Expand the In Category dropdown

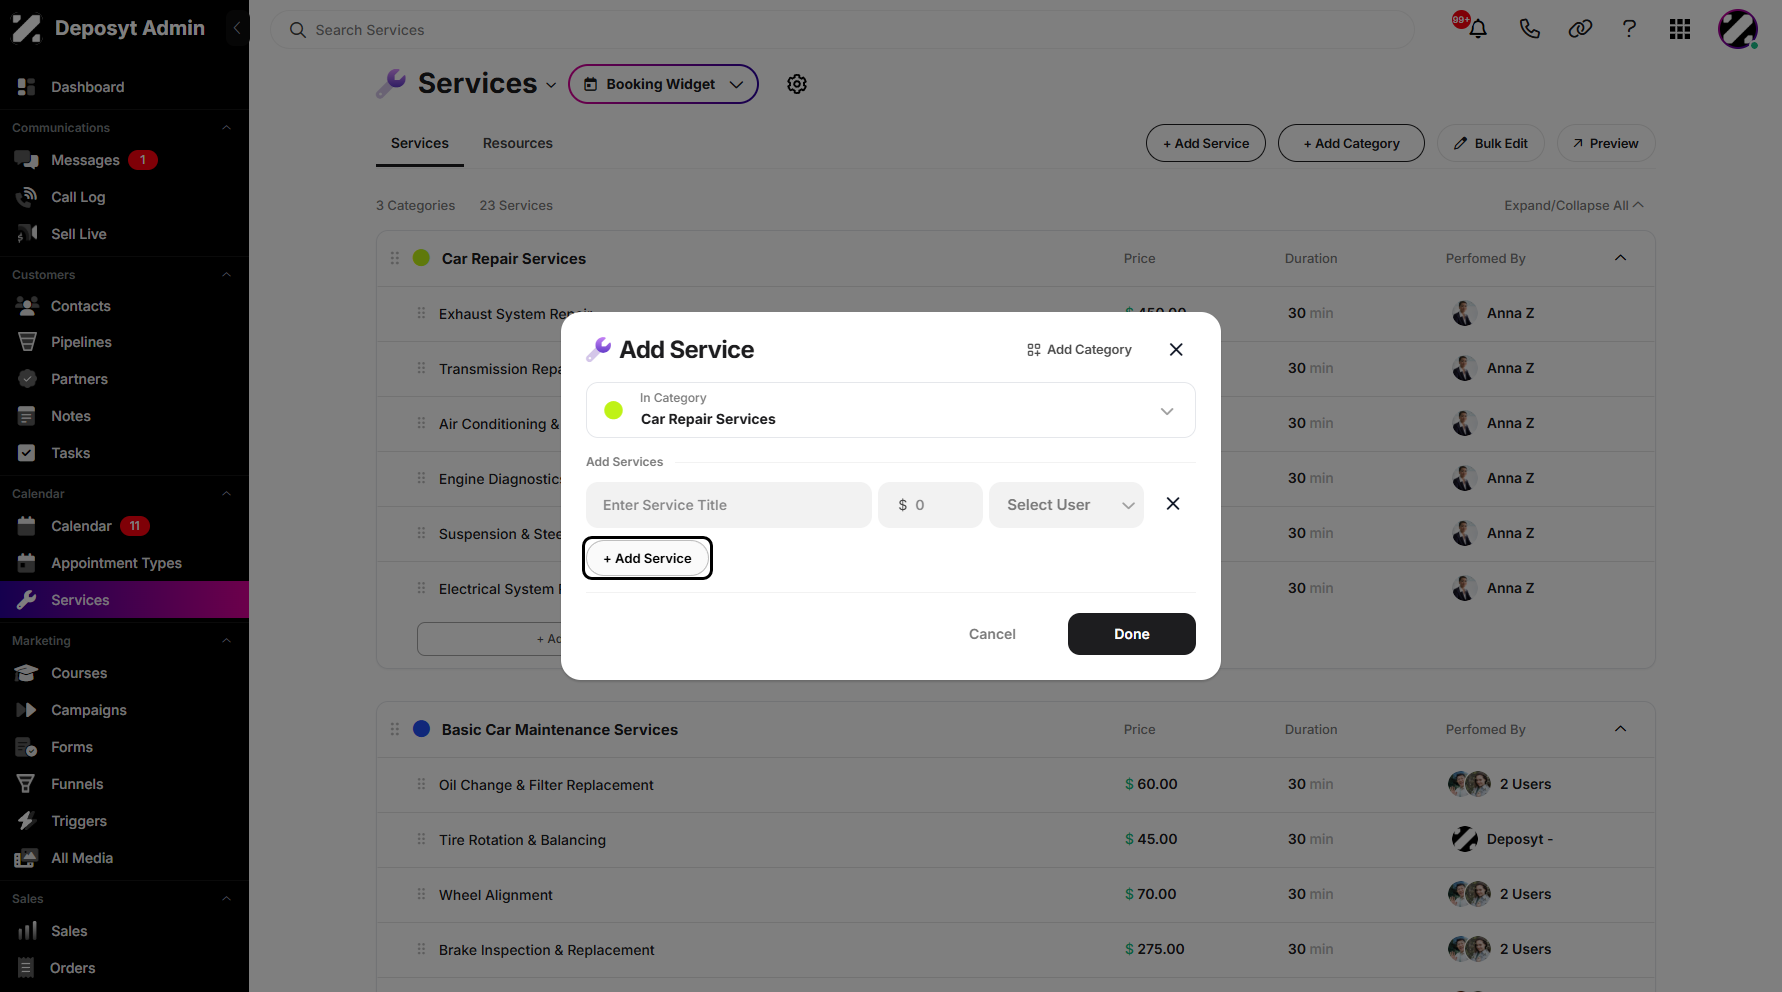[x=891, y=410]
